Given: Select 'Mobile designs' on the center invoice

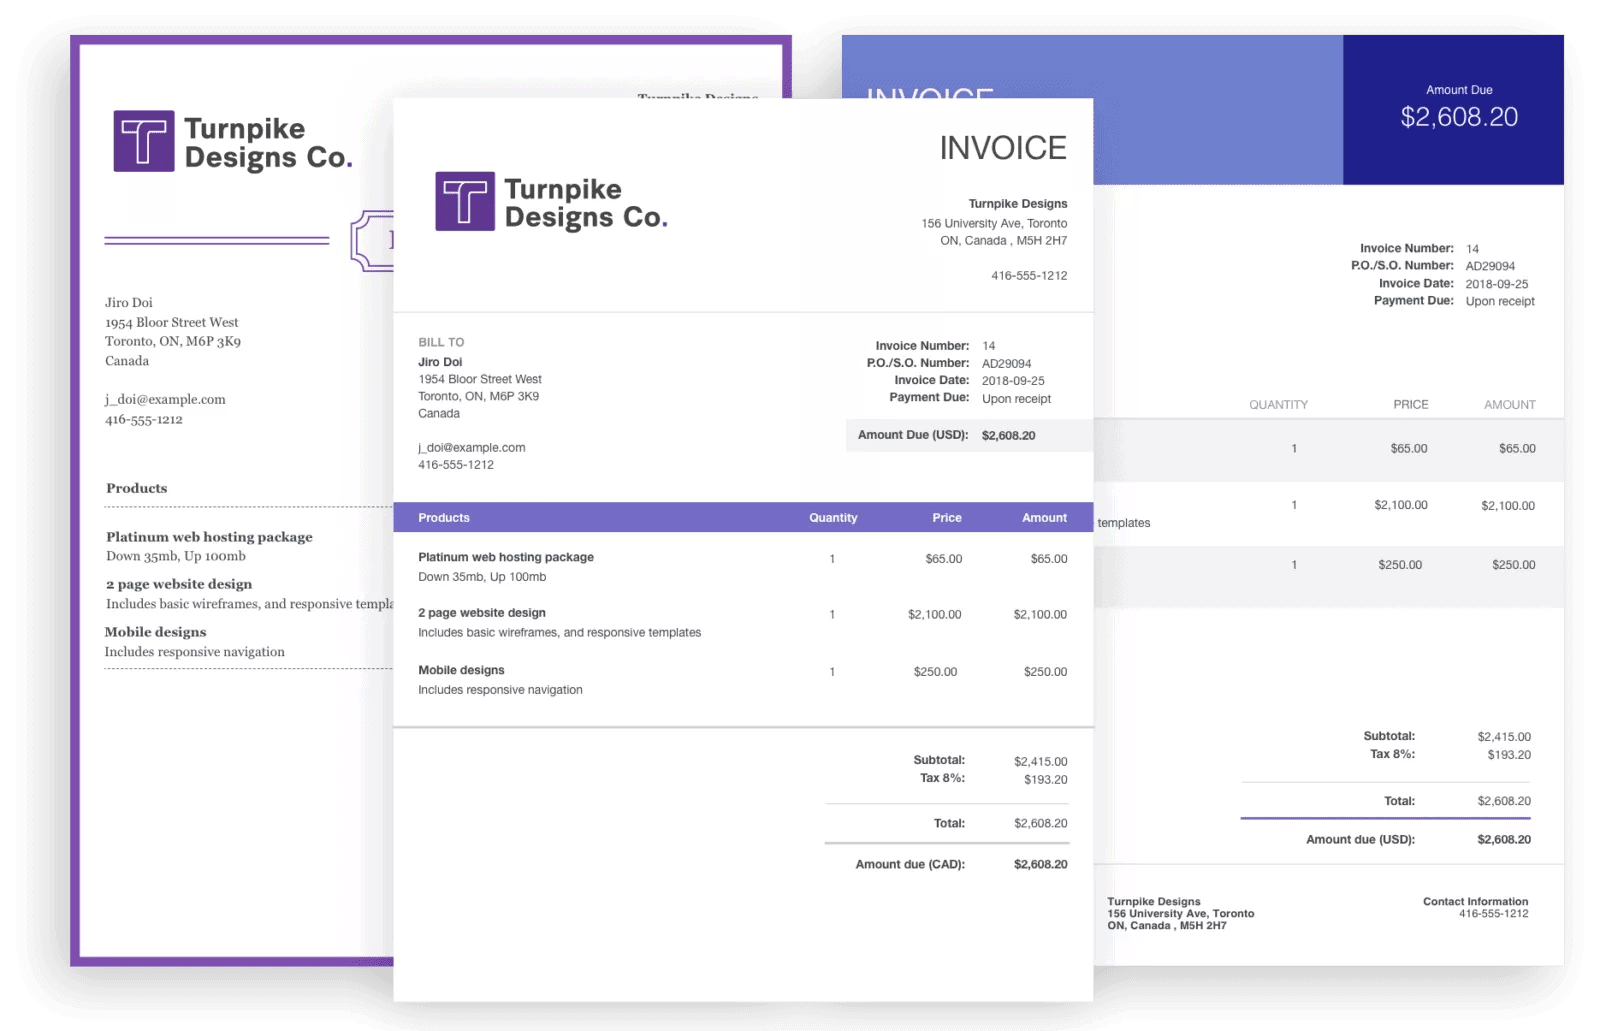Looking at the screenshot, I should point(461,670).
